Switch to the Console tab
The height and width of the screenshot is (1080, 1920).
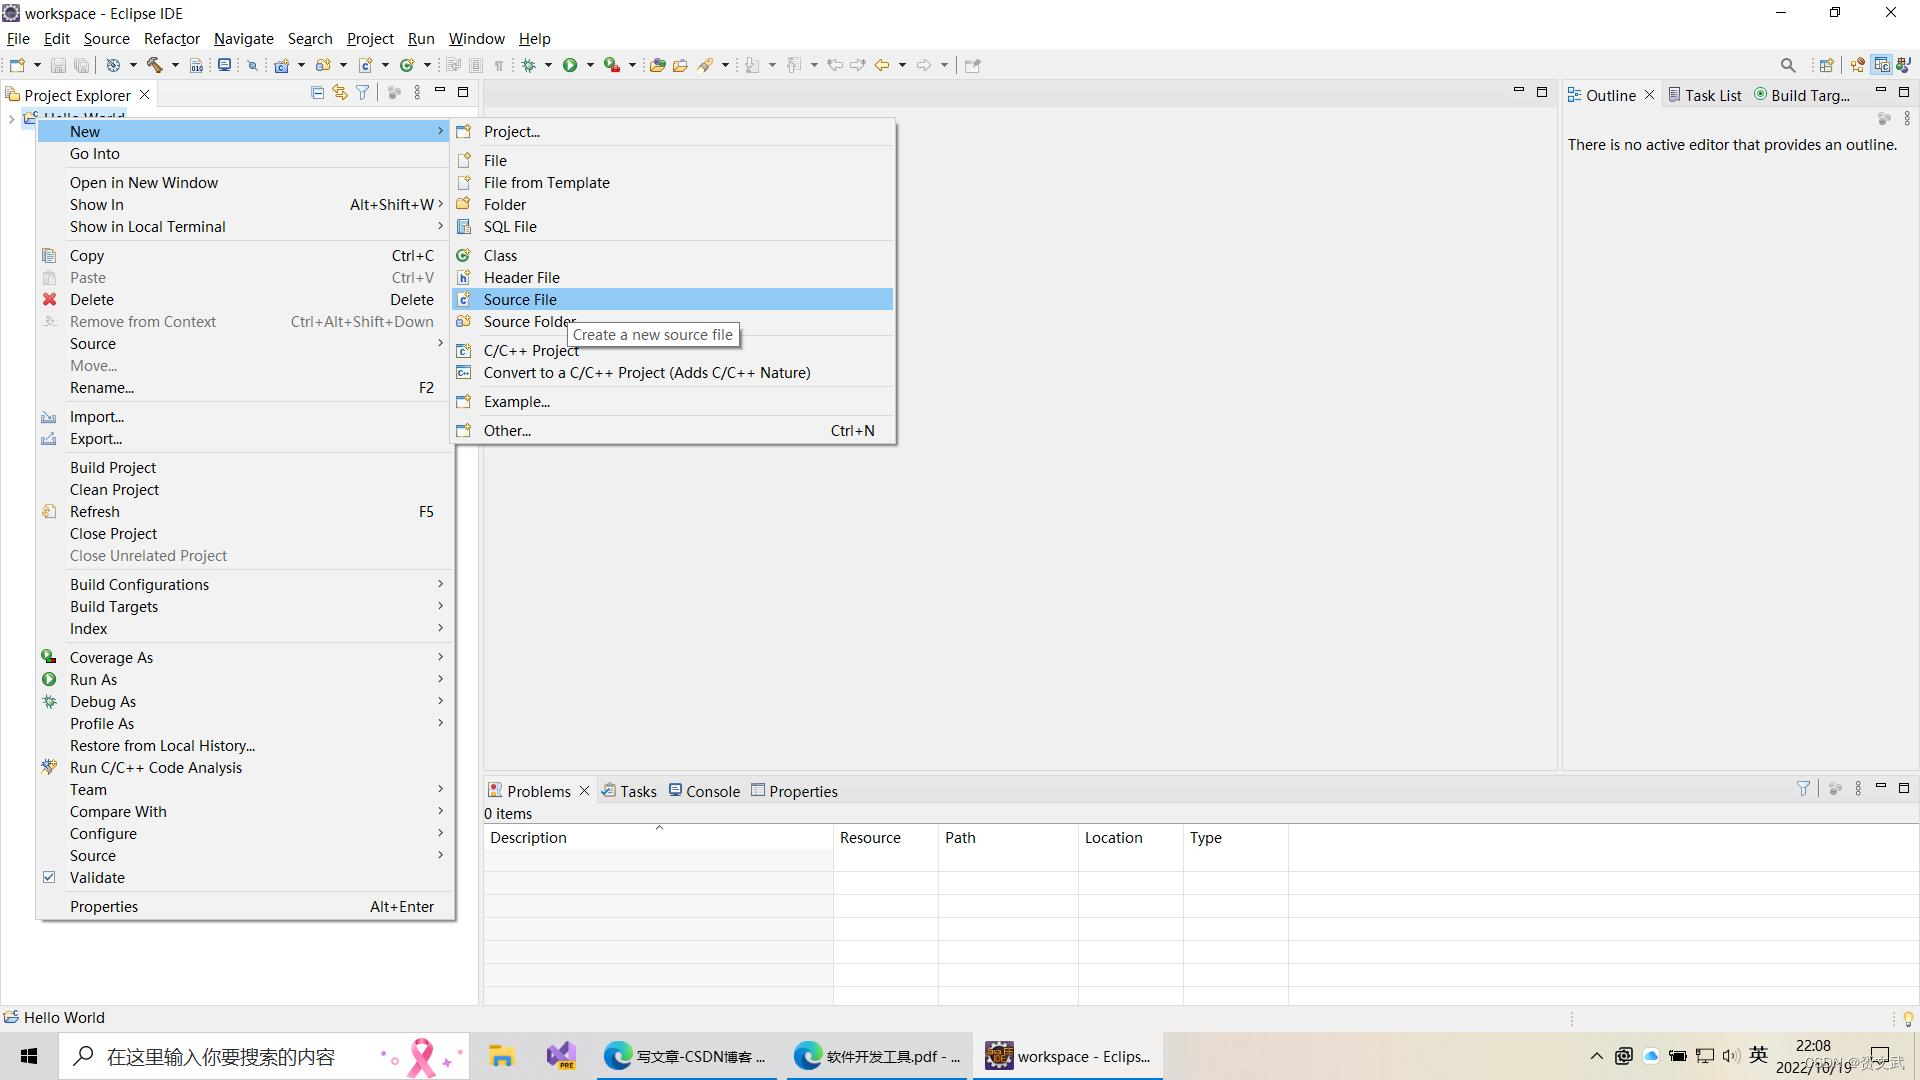click(705, 791)
